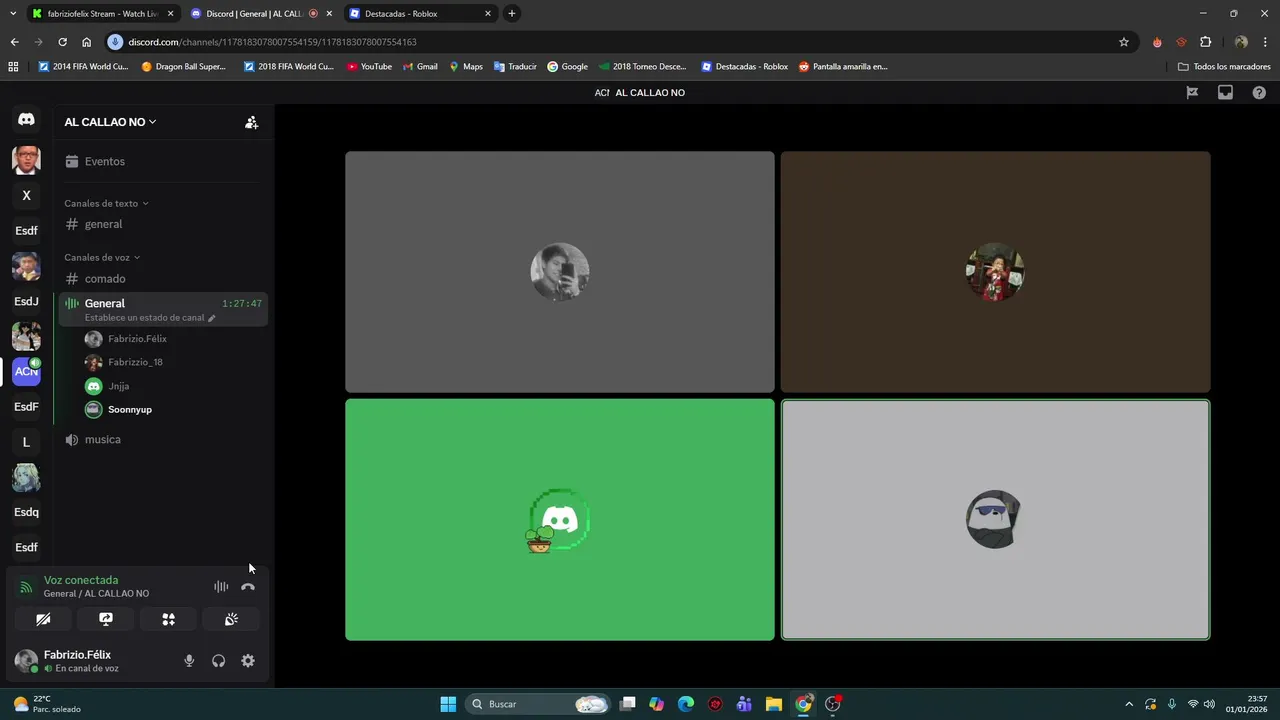Show hidden system tray icons

(x=1129, y=704)
